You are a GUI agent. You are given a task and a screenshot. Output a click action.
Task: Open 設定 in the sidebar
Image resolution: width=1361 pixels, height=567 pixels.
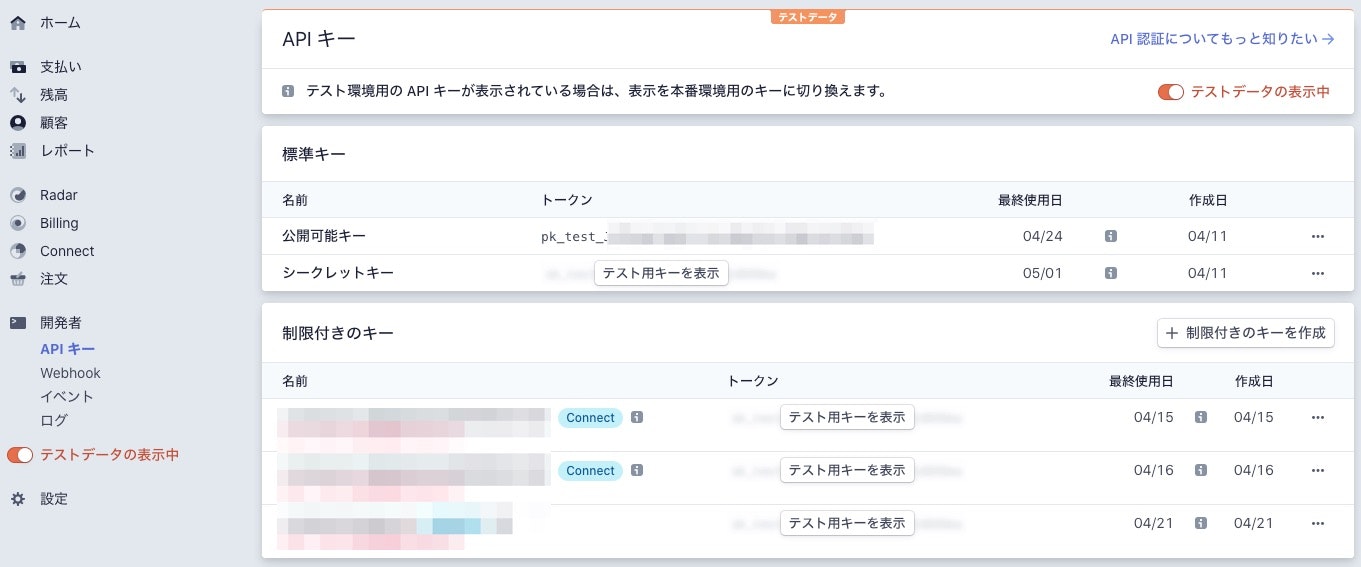(54, 498)
